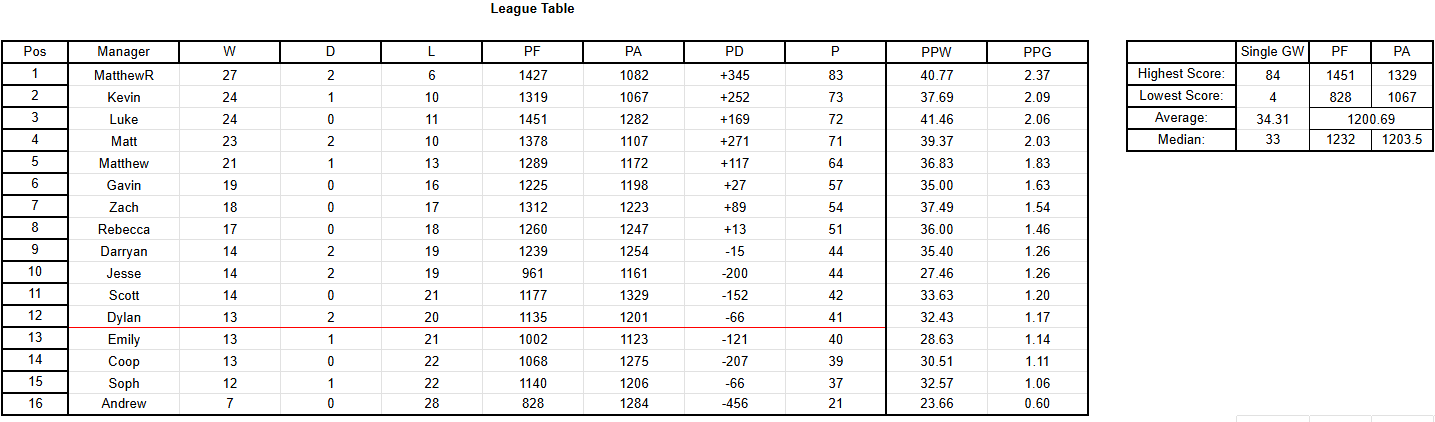Select Luke's PPW value 41.46
Image resolution: width=1435 pixels, height=422 pixels.
click(936, 119)
